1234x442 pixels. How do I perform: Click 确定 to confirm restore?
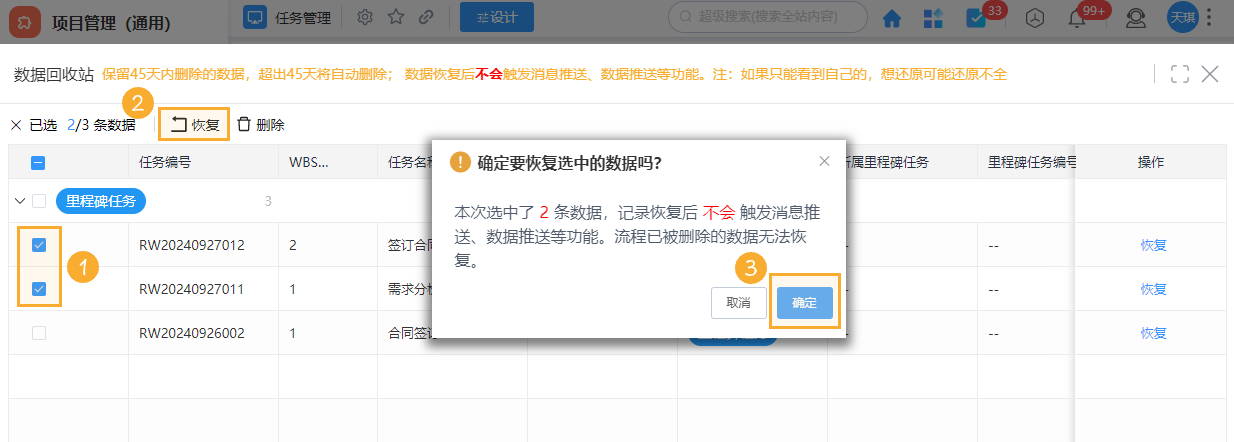[x=804, y=302]
